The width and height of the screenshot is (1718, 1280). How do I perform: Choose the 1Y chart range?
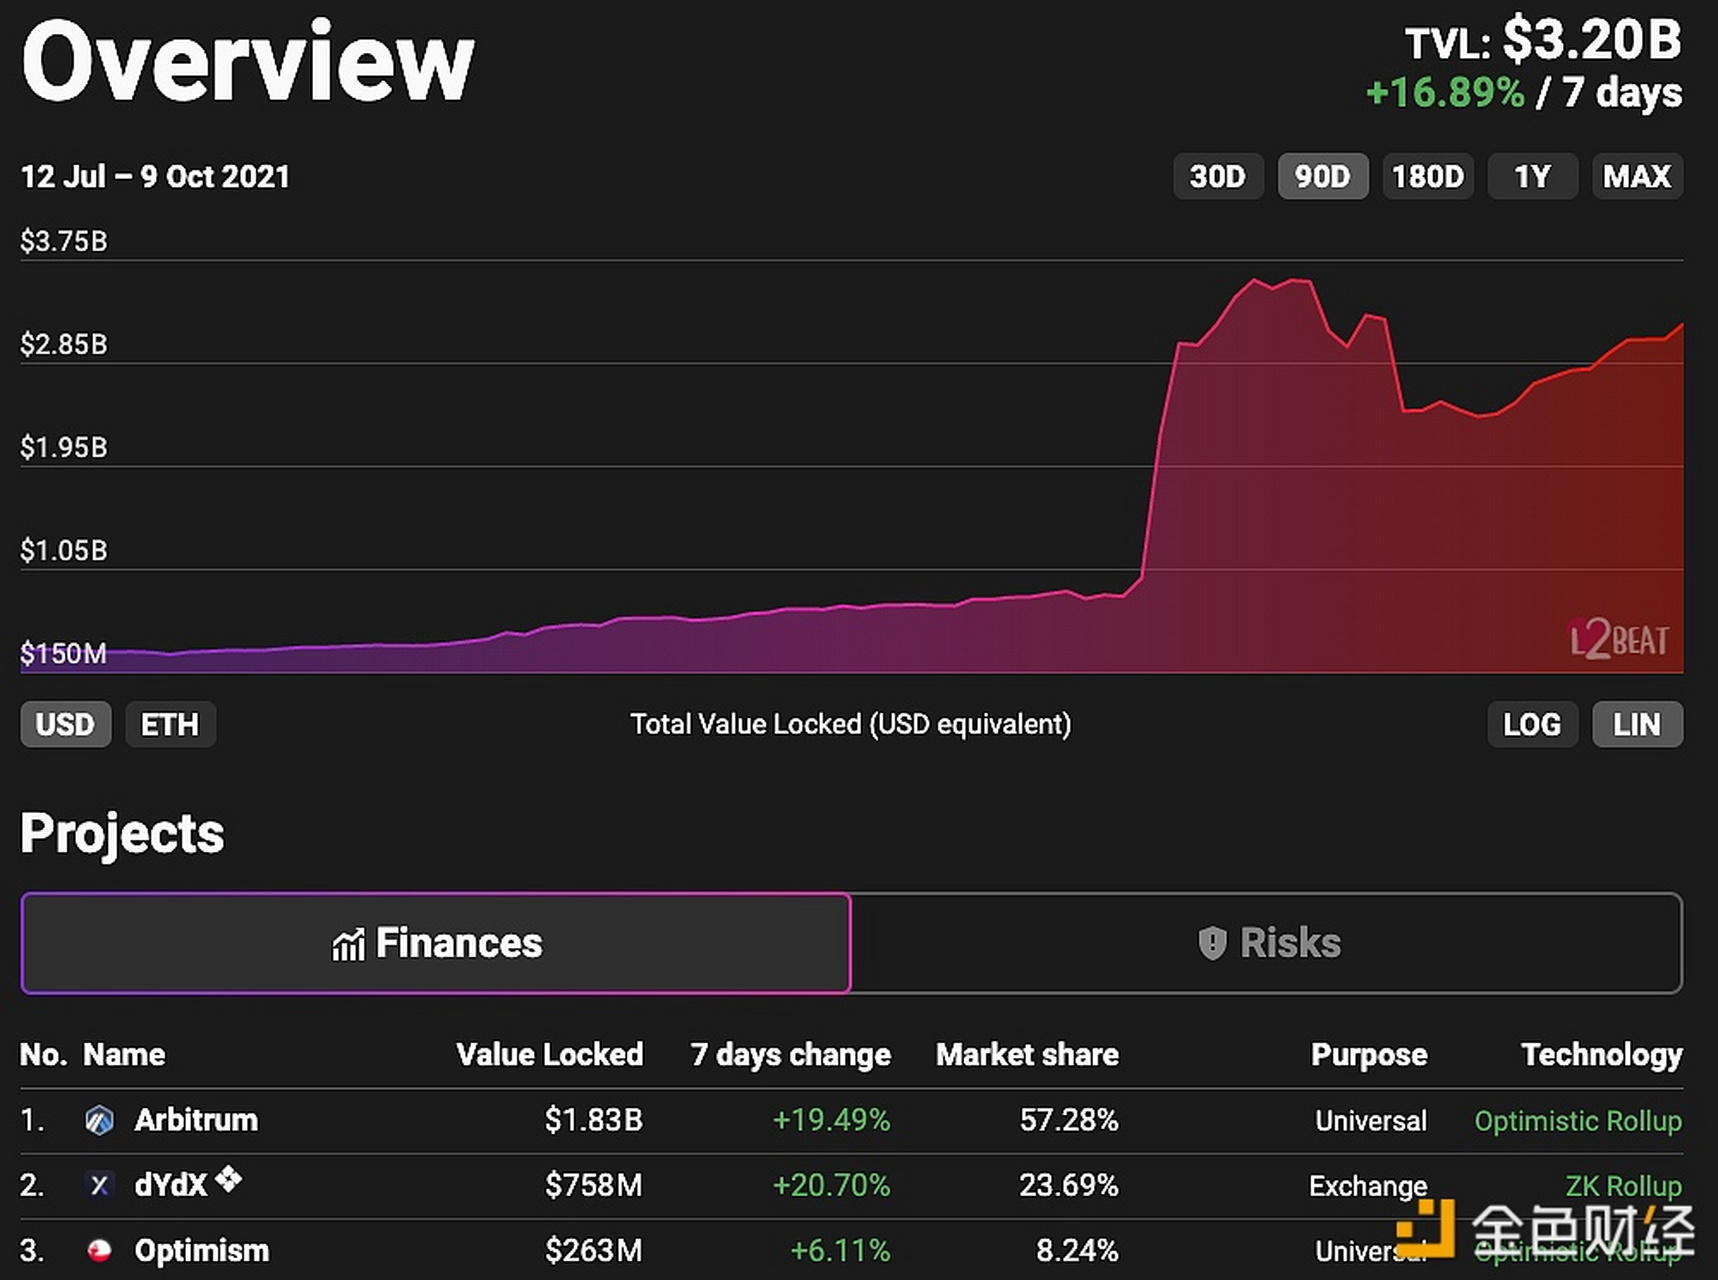click(1533, 176)
